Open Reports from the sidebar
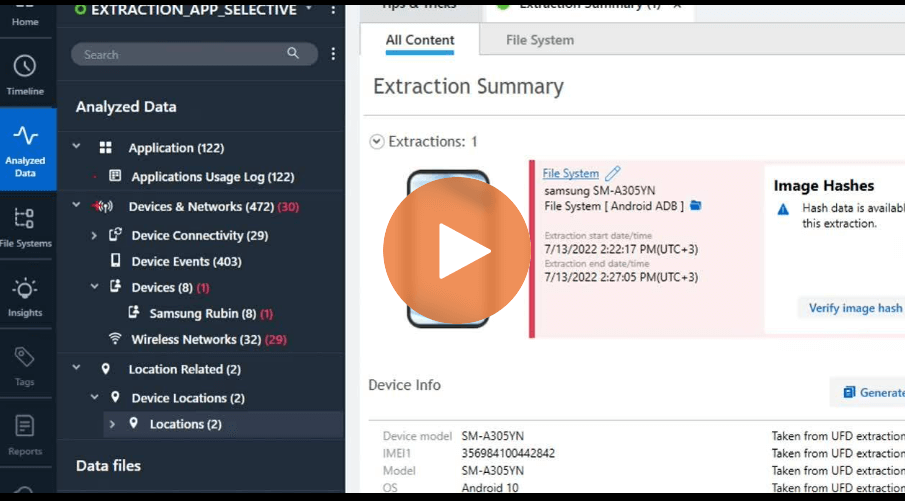The width and height of the screenshot is (905, 501). pos(25,436)
